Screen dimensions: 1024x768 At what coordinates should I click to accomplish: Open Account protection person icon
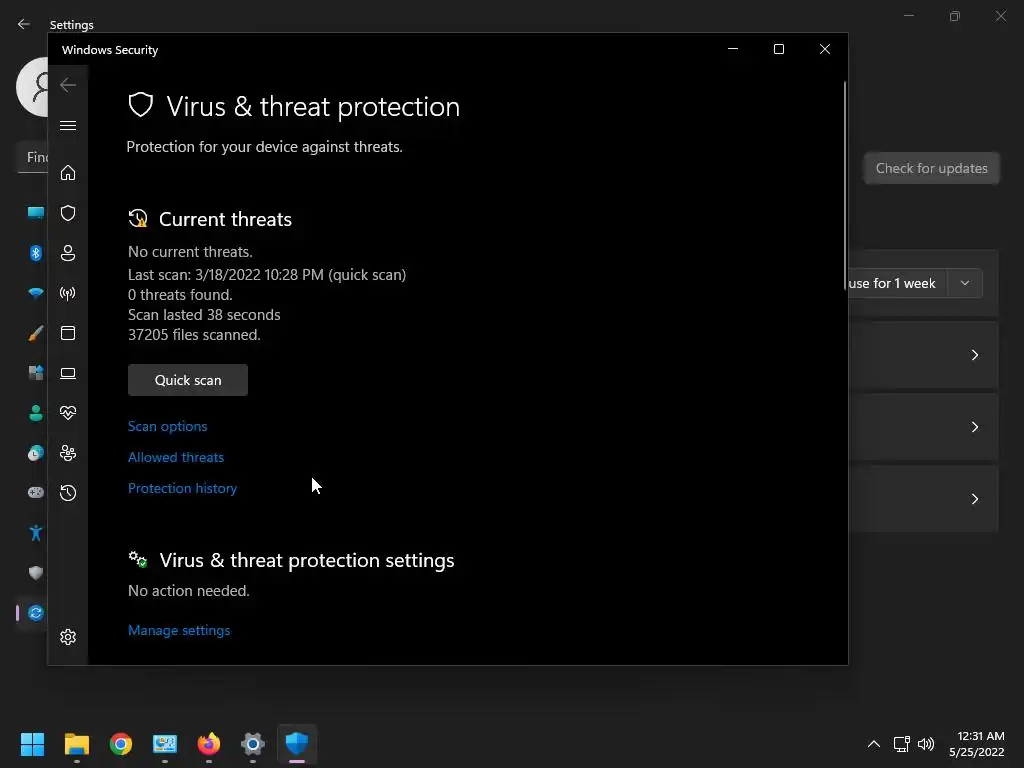click(x=68, y=253)
